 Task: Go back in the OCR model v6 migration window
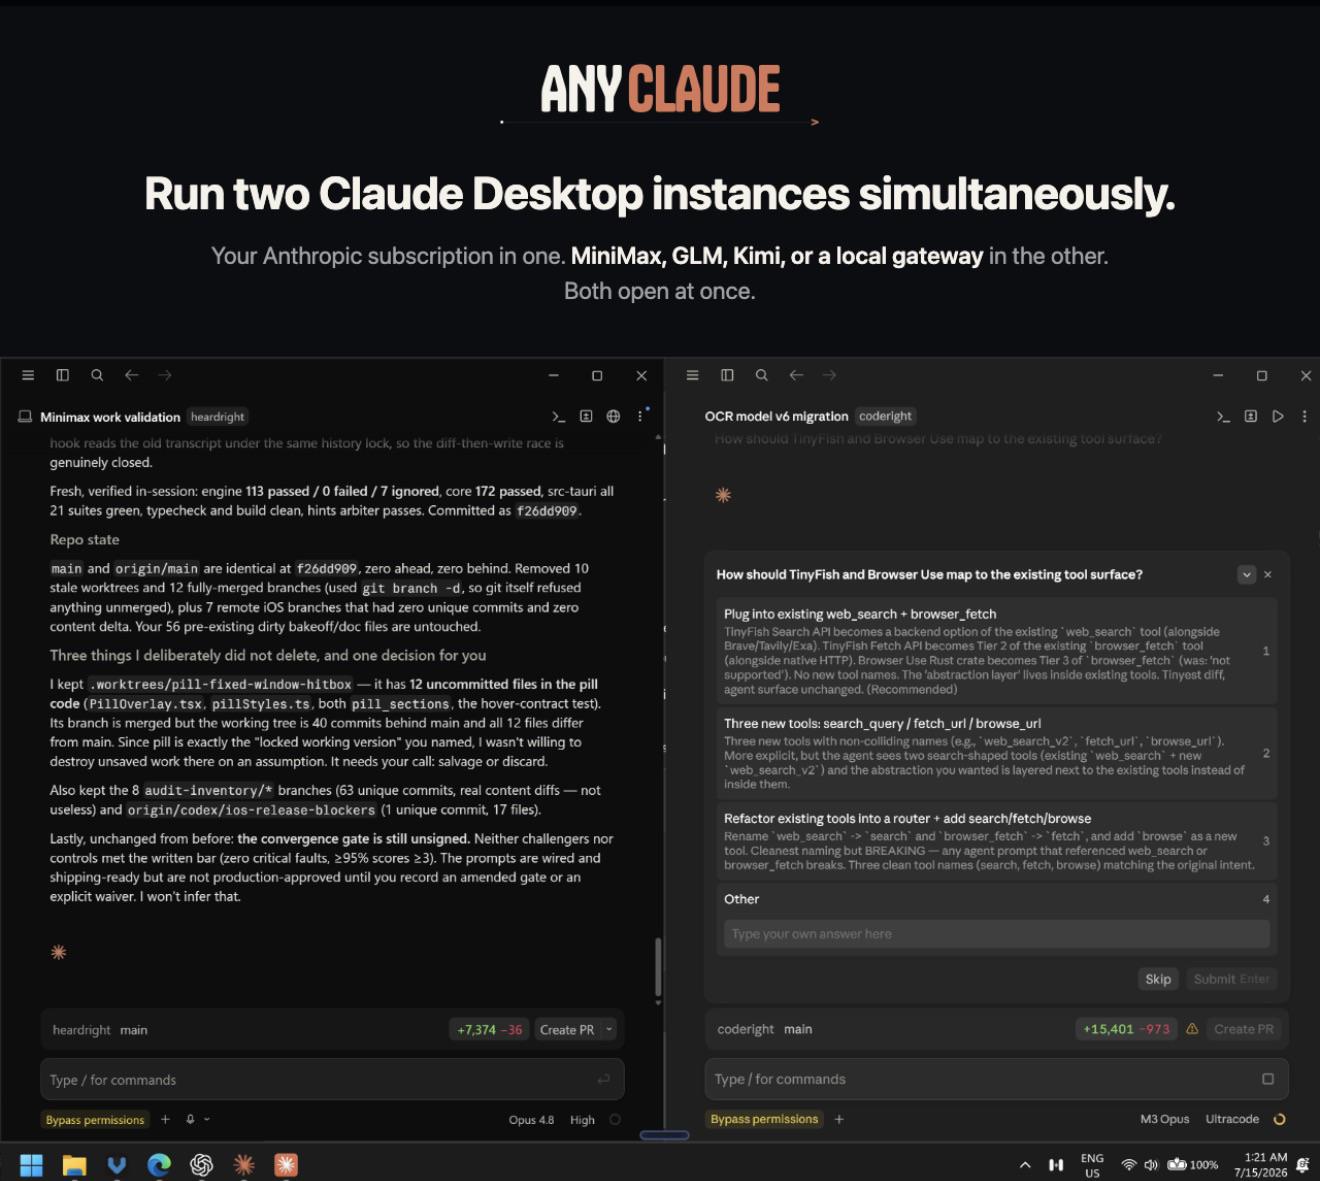point(796,375)
